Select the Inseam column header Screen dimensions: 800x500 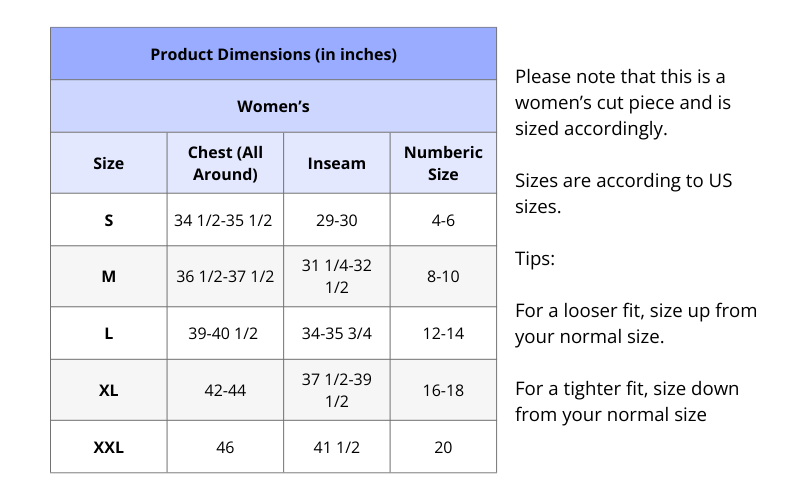pyautogui.click(x=336, y=163)
